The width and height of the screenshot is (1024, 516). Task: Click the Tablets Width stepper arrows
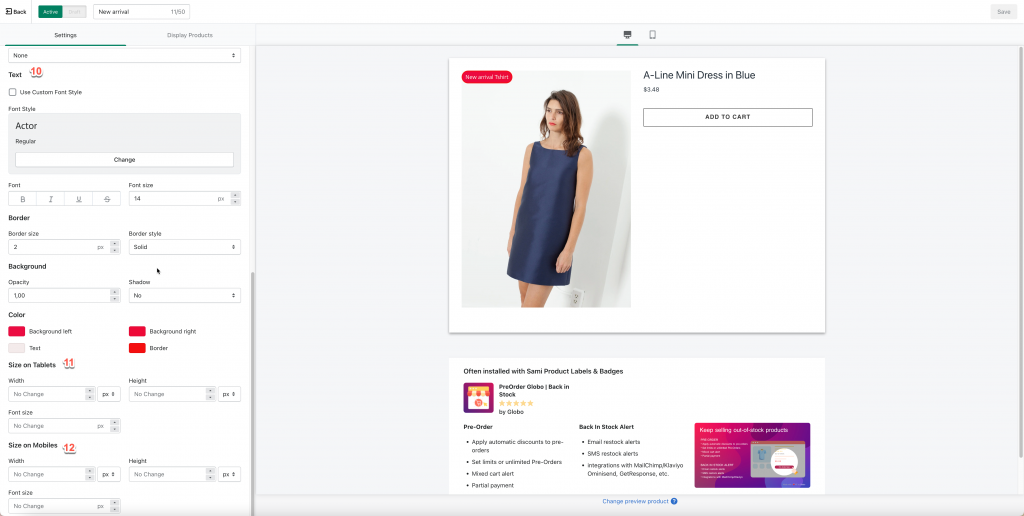[90, 394]
